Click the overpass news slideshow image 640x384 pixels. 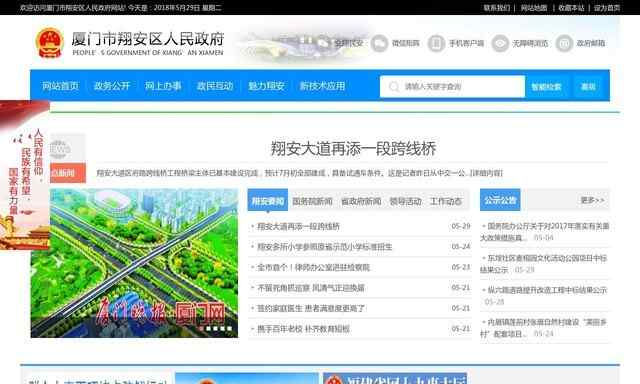pyautogui.click(x=134, y=263)
